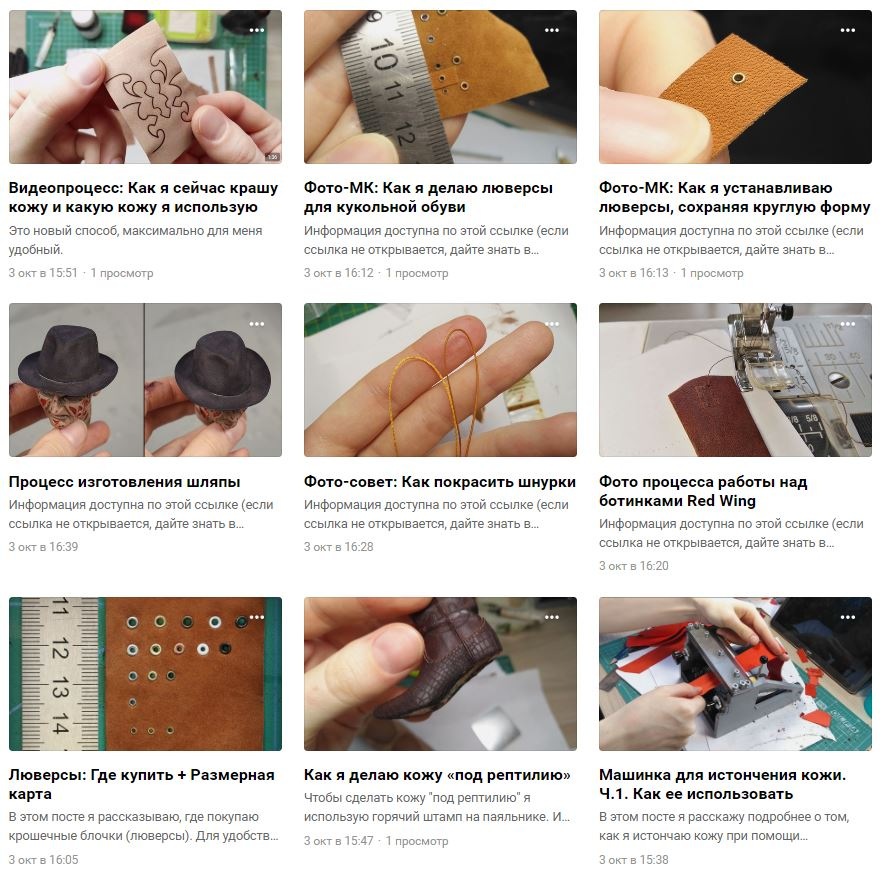Open three-dots menu on dyed laces card

coord(552,324)
